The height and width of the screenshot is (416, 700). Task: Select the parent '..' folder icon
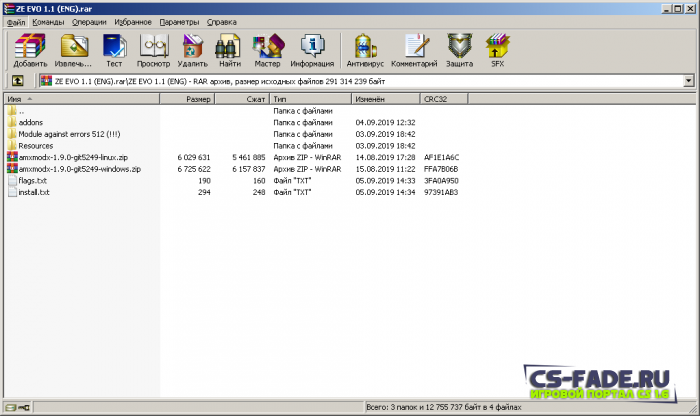pos(12,111)
